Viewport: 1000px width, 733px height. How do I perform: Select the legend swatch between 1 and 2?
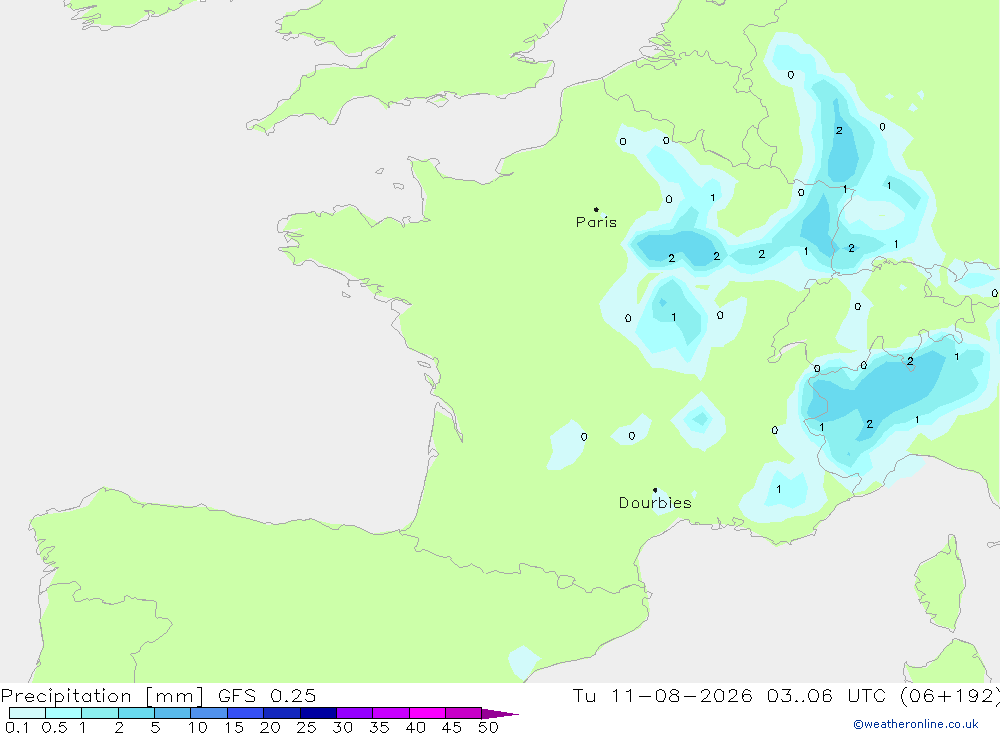[100, 713]
